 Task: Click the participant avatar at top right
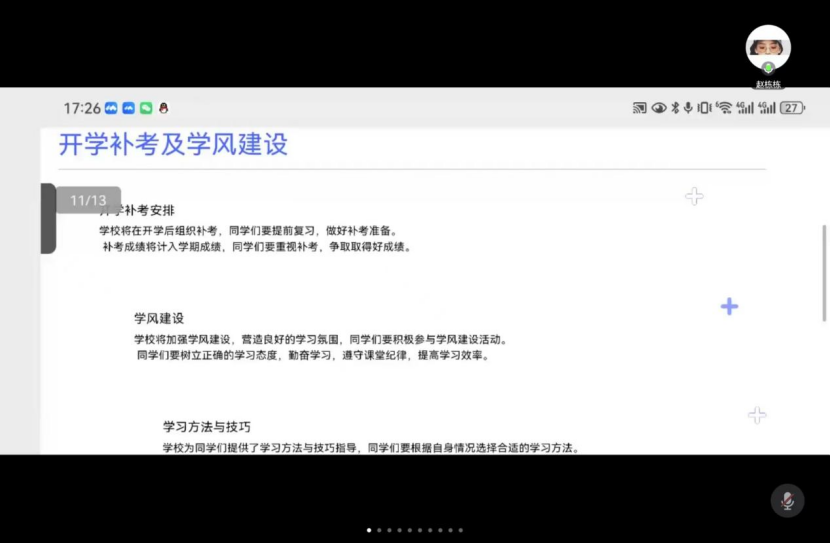(768, 47)
